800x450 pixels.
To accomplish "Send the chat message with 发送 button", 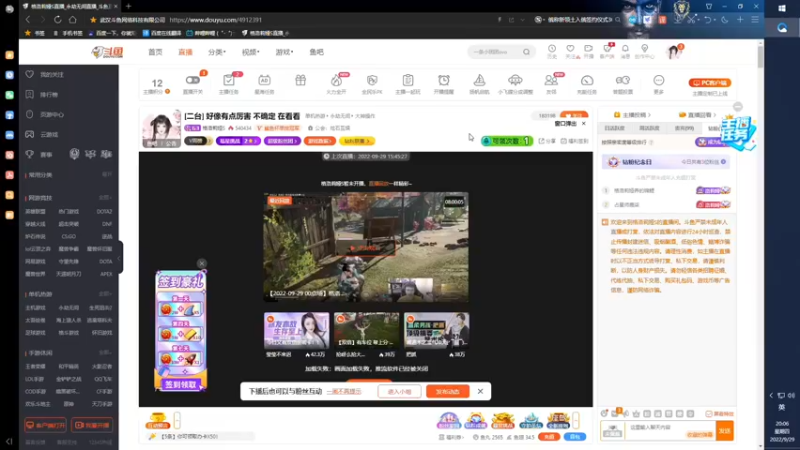I will pyautogui.click(x=724, y=431).
